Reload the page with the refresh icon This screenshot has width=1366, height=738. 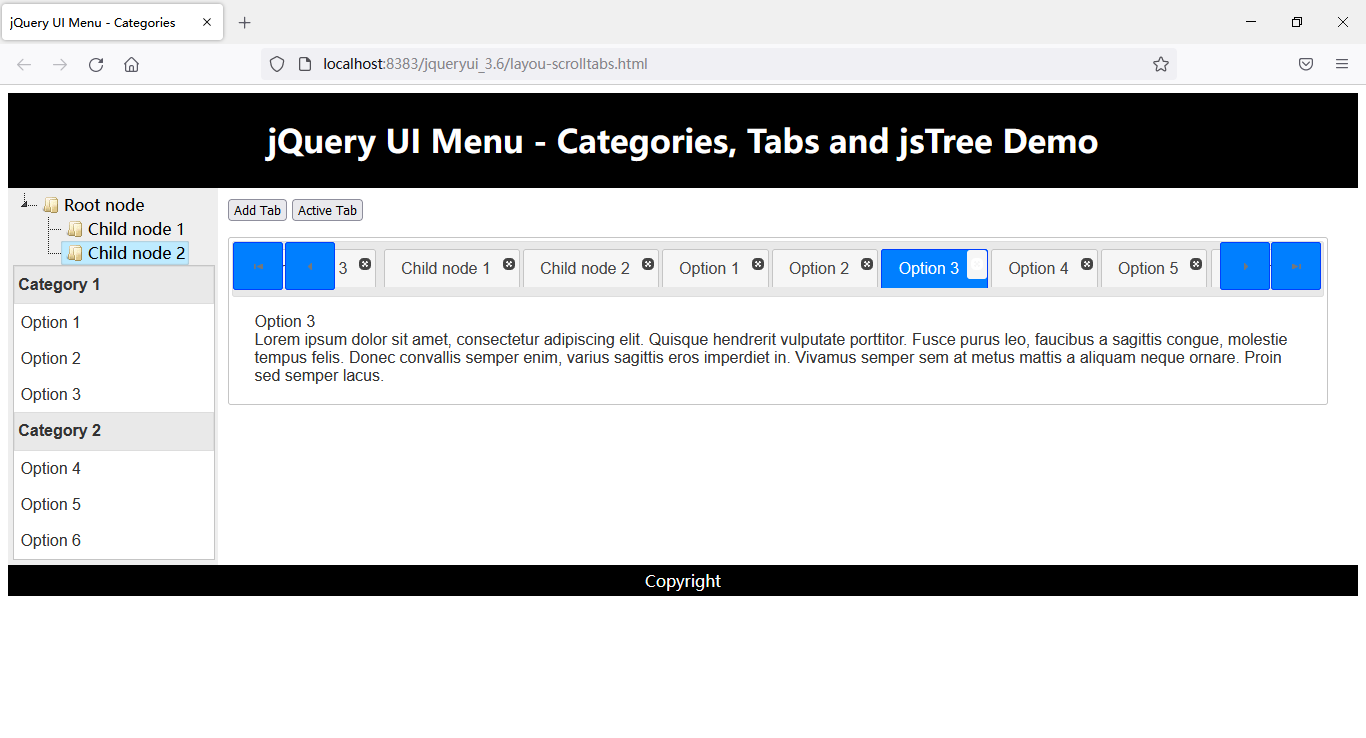click(96, 63)
